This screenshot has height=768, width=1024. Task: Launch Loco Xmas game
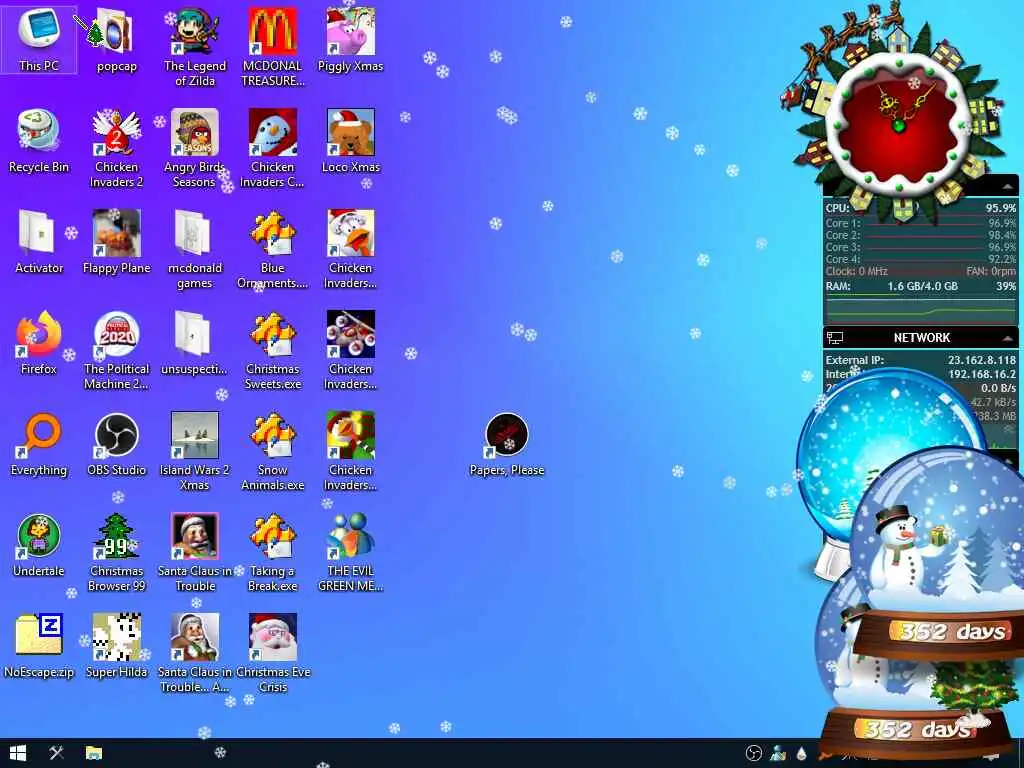[x=351, y=141]
